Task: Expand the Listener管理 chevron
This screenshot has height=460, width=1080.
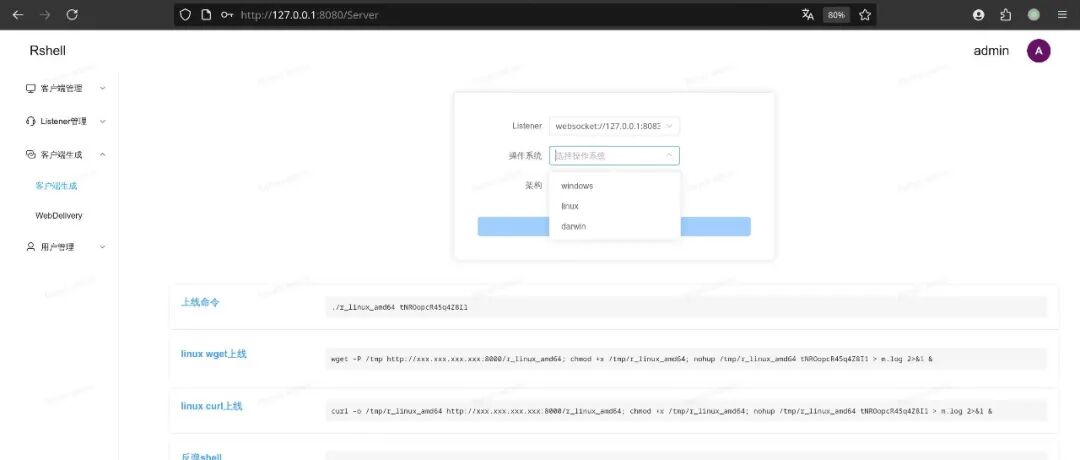Action: 103,121
